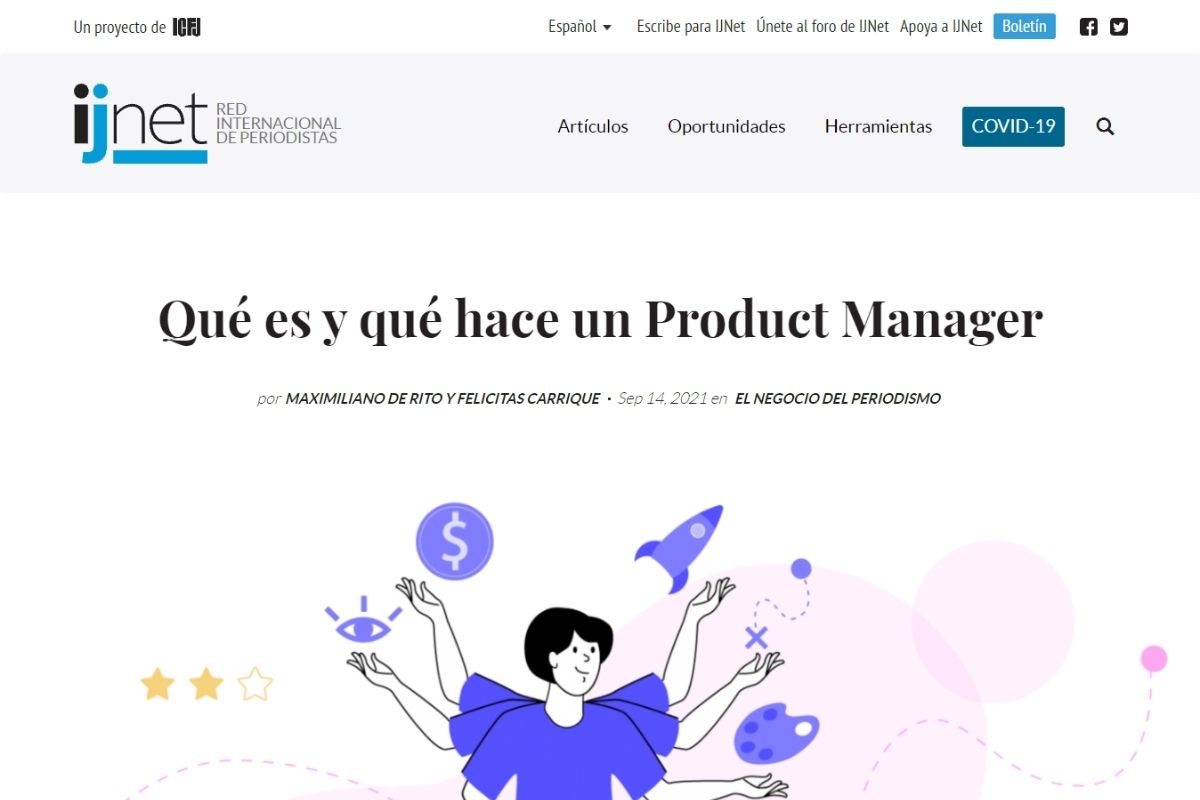The height and width of the screenshot is (800, 1200).
Task: Click the rocket illustration in the article image
Action: 680,548
